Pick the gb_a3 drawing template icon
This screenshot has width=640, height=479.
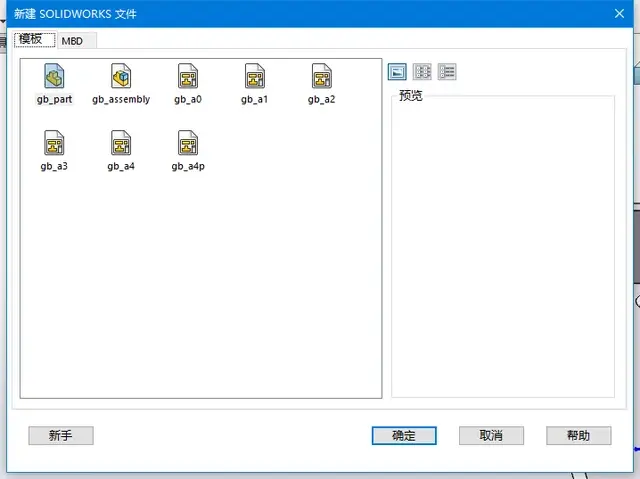[54, 143]
